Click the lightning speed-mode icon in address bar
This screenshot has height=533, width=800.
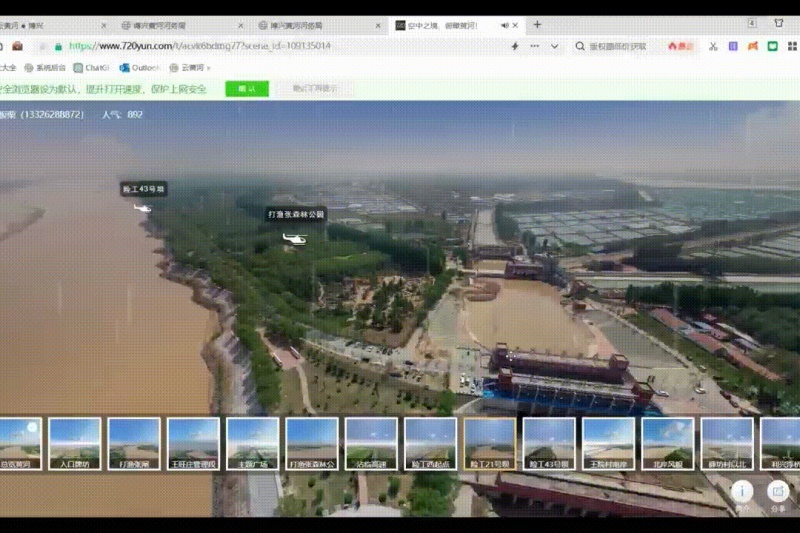coord(515,46)
